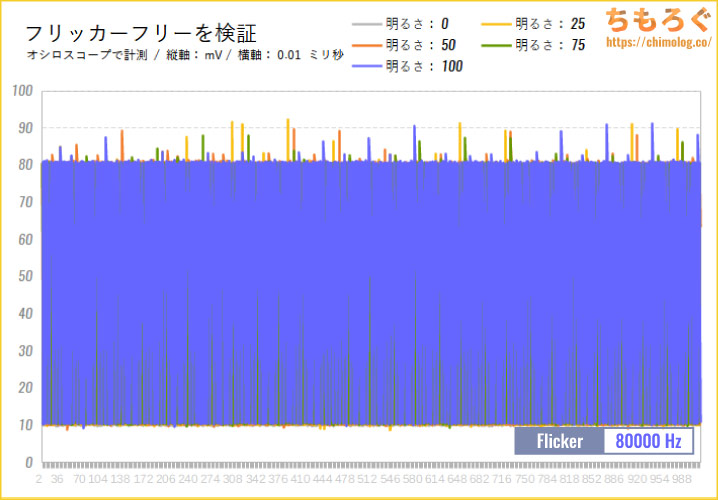
Task: Click the orange legend line for brightness 50
Action: [x=367, y=45]
